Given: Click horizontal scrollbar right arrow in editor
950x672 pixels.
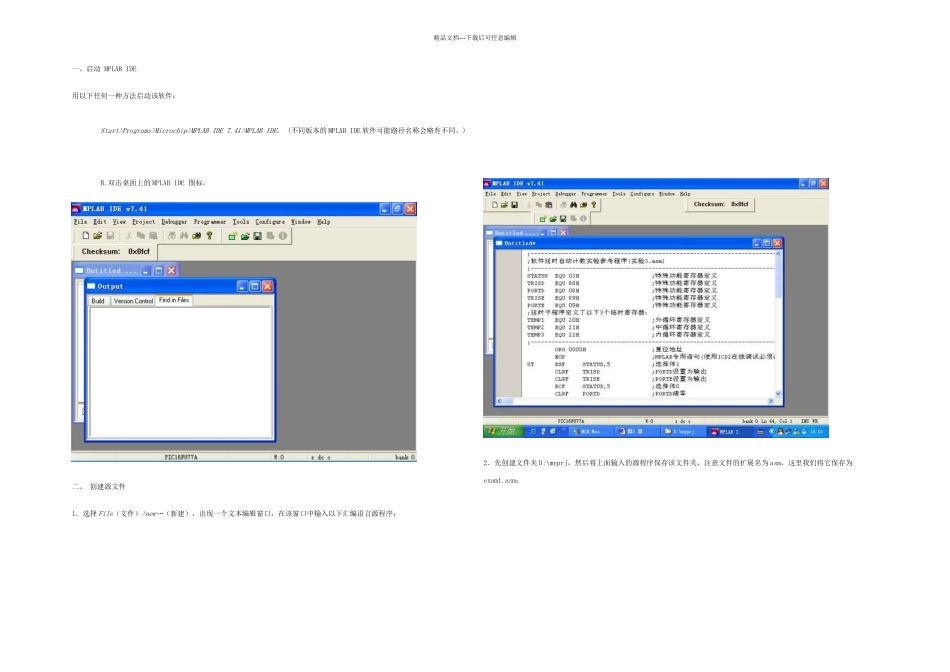Looking at the screenshot, I should tap(771, 401).
